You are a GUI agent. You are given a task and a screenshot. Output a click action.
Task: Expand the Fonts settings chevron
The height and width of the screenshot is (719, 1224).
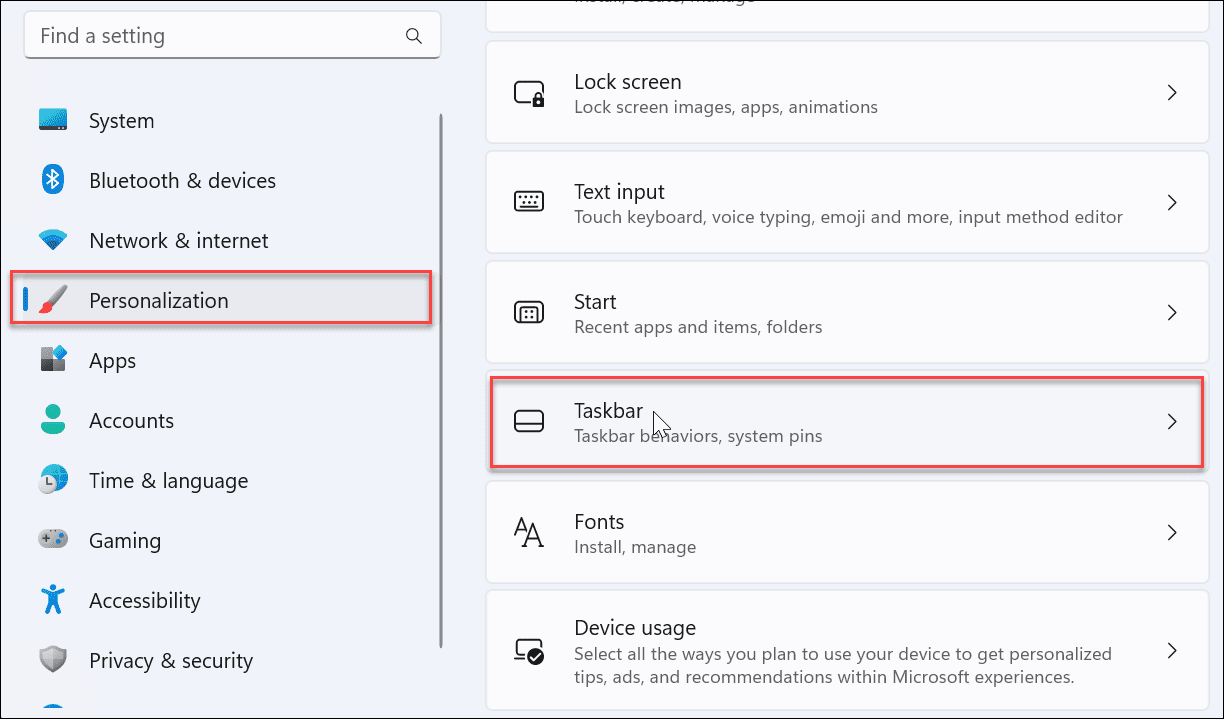point(1172,532)
